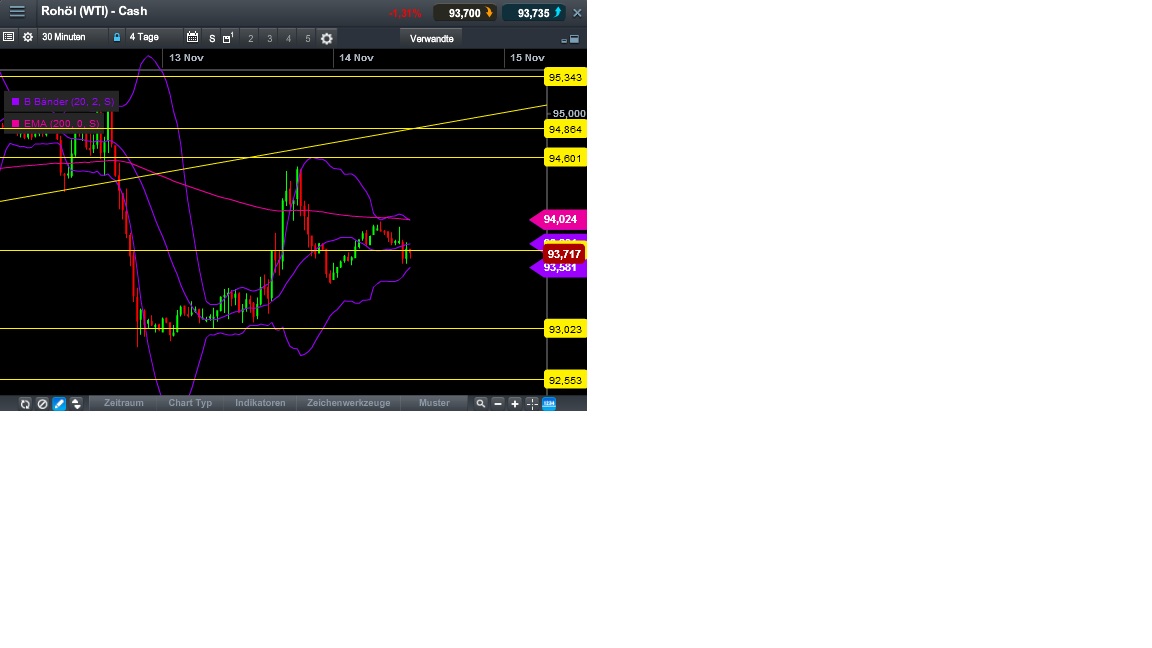The height and width of the screenshot is (648, 1152).
Task: Expand the up/down arrows selector in bottom toolbar
Action: (76, 403)
